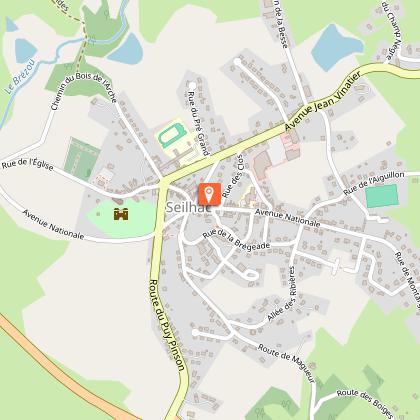Click the Avenue Jean Vinatier label

(323, 101)
